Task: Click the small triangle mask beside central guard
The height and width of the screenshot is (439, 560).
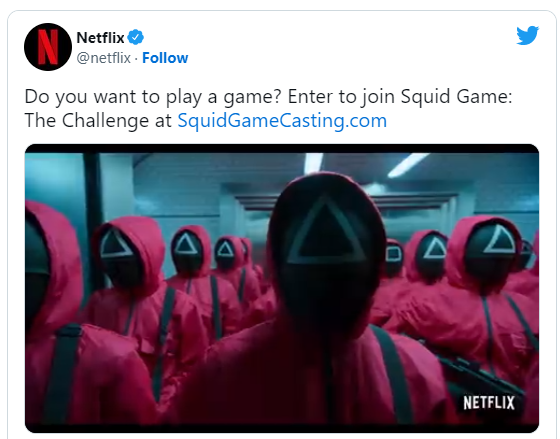Action: click(x=435, y=248)
